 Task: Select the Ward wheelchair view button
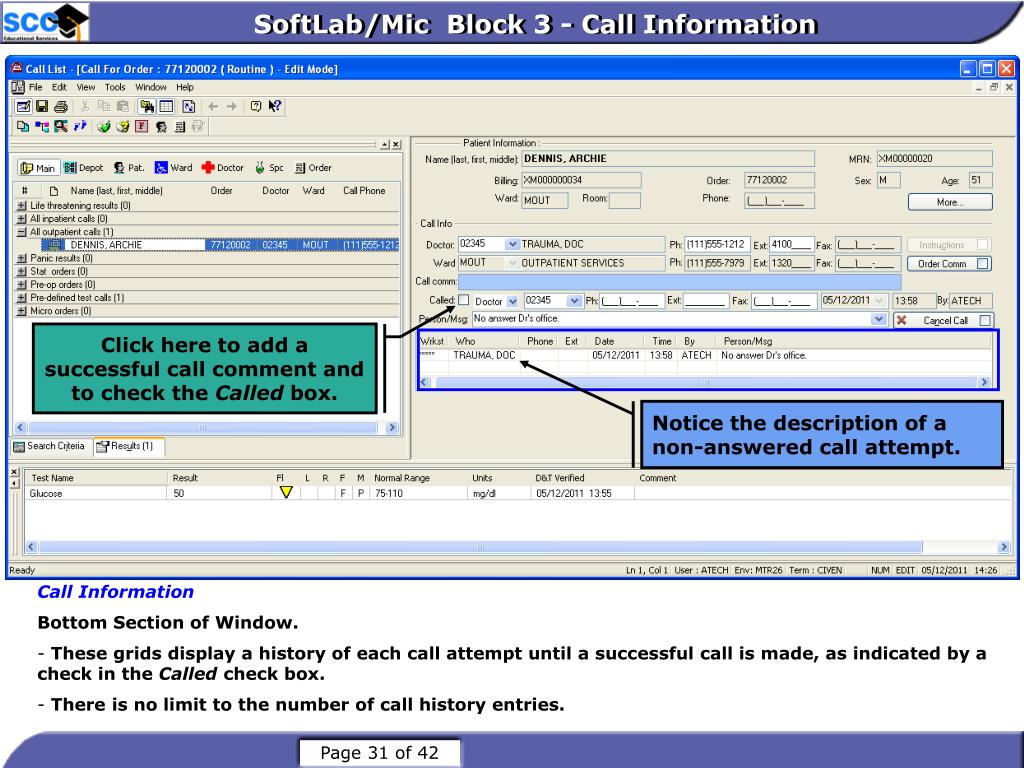tap(174, 168)
